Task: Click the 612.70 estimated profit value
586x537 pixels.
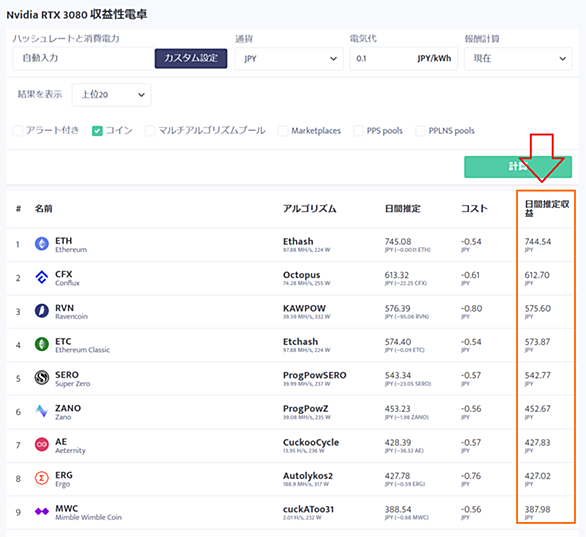Action: pyautogui.click(x=537, y=275)
